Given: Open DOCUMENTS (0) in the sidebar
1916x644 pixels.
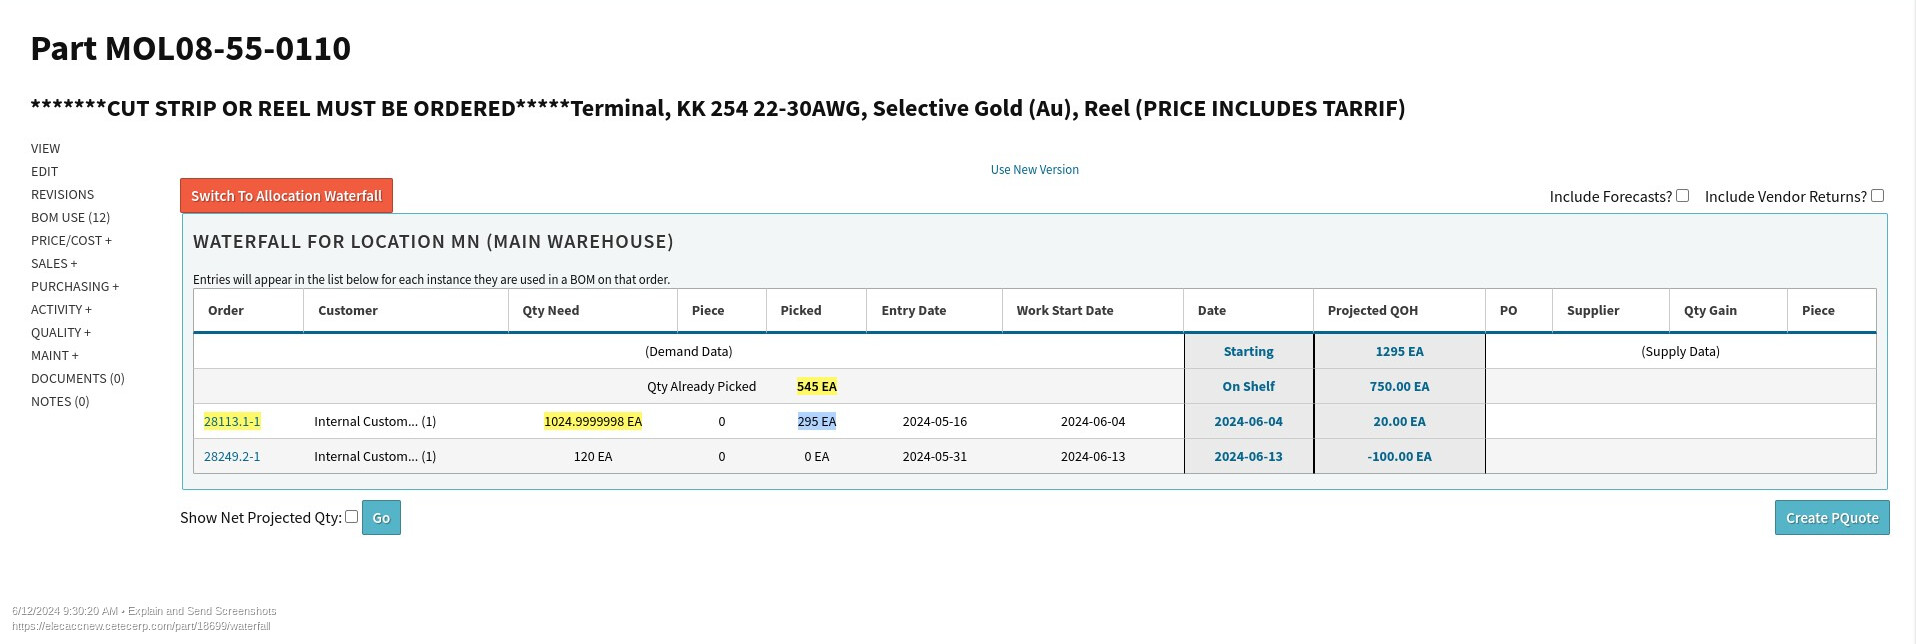Looking at the screenshot, I should click(78, 378).
